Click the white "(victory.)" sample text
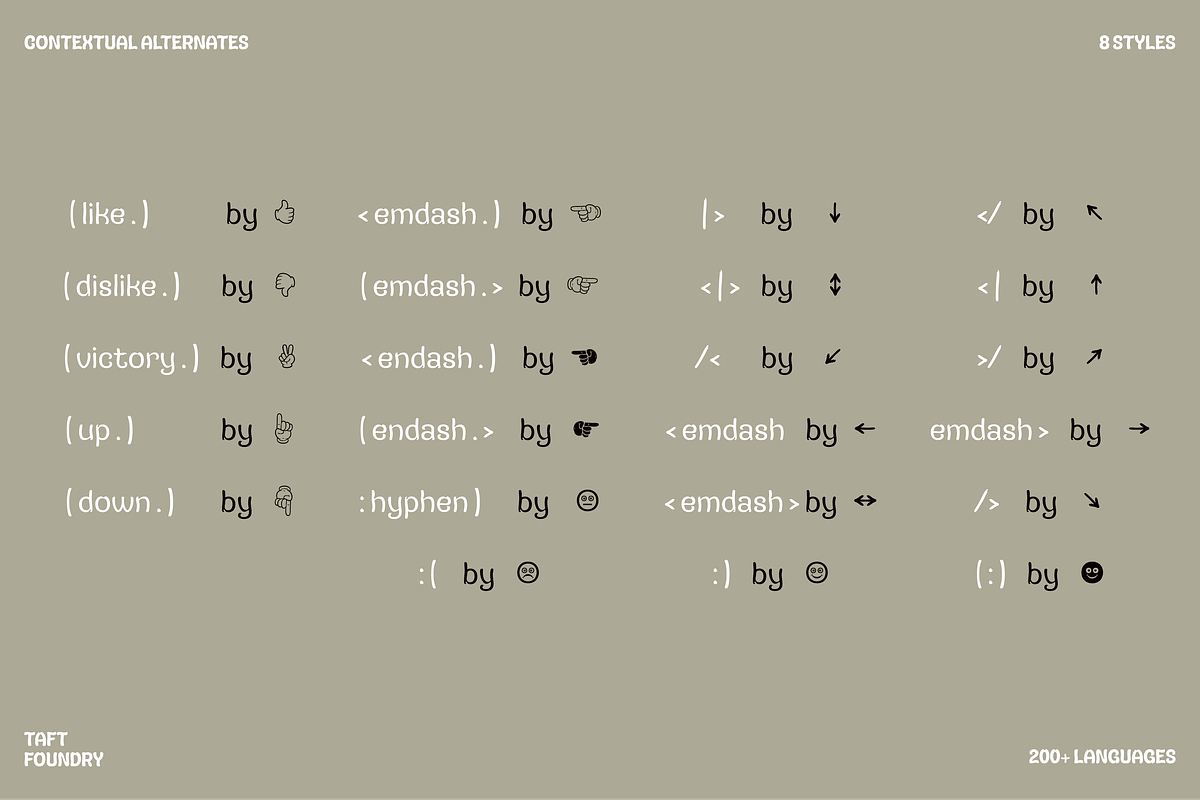 (131, 358)
